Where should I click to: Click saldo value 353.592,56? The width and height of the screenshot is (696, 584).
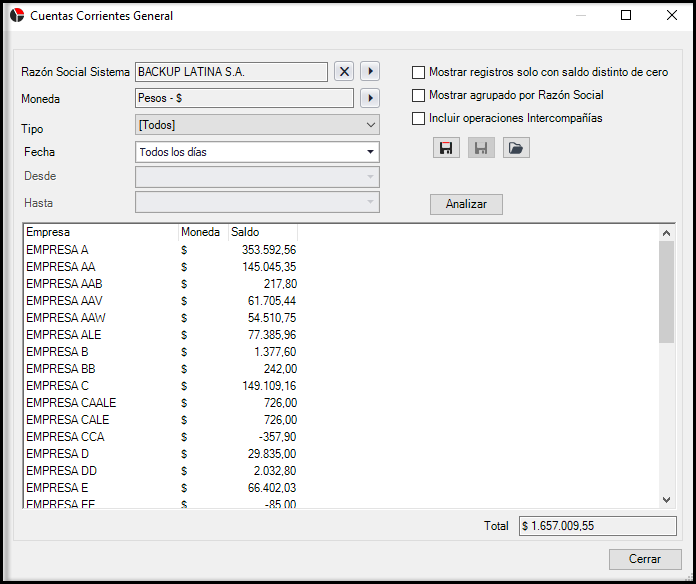[x=269, y=250]
